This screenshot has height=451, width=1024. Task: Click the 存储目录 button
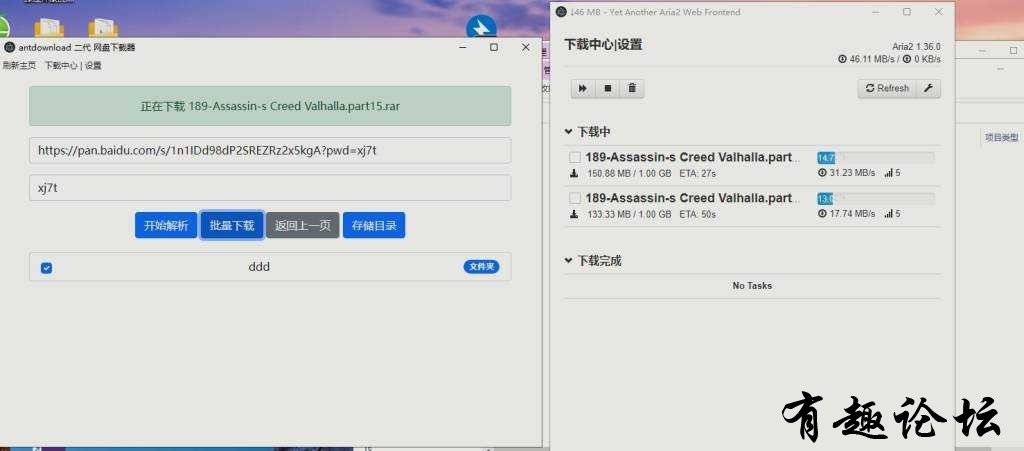point(374,225)
